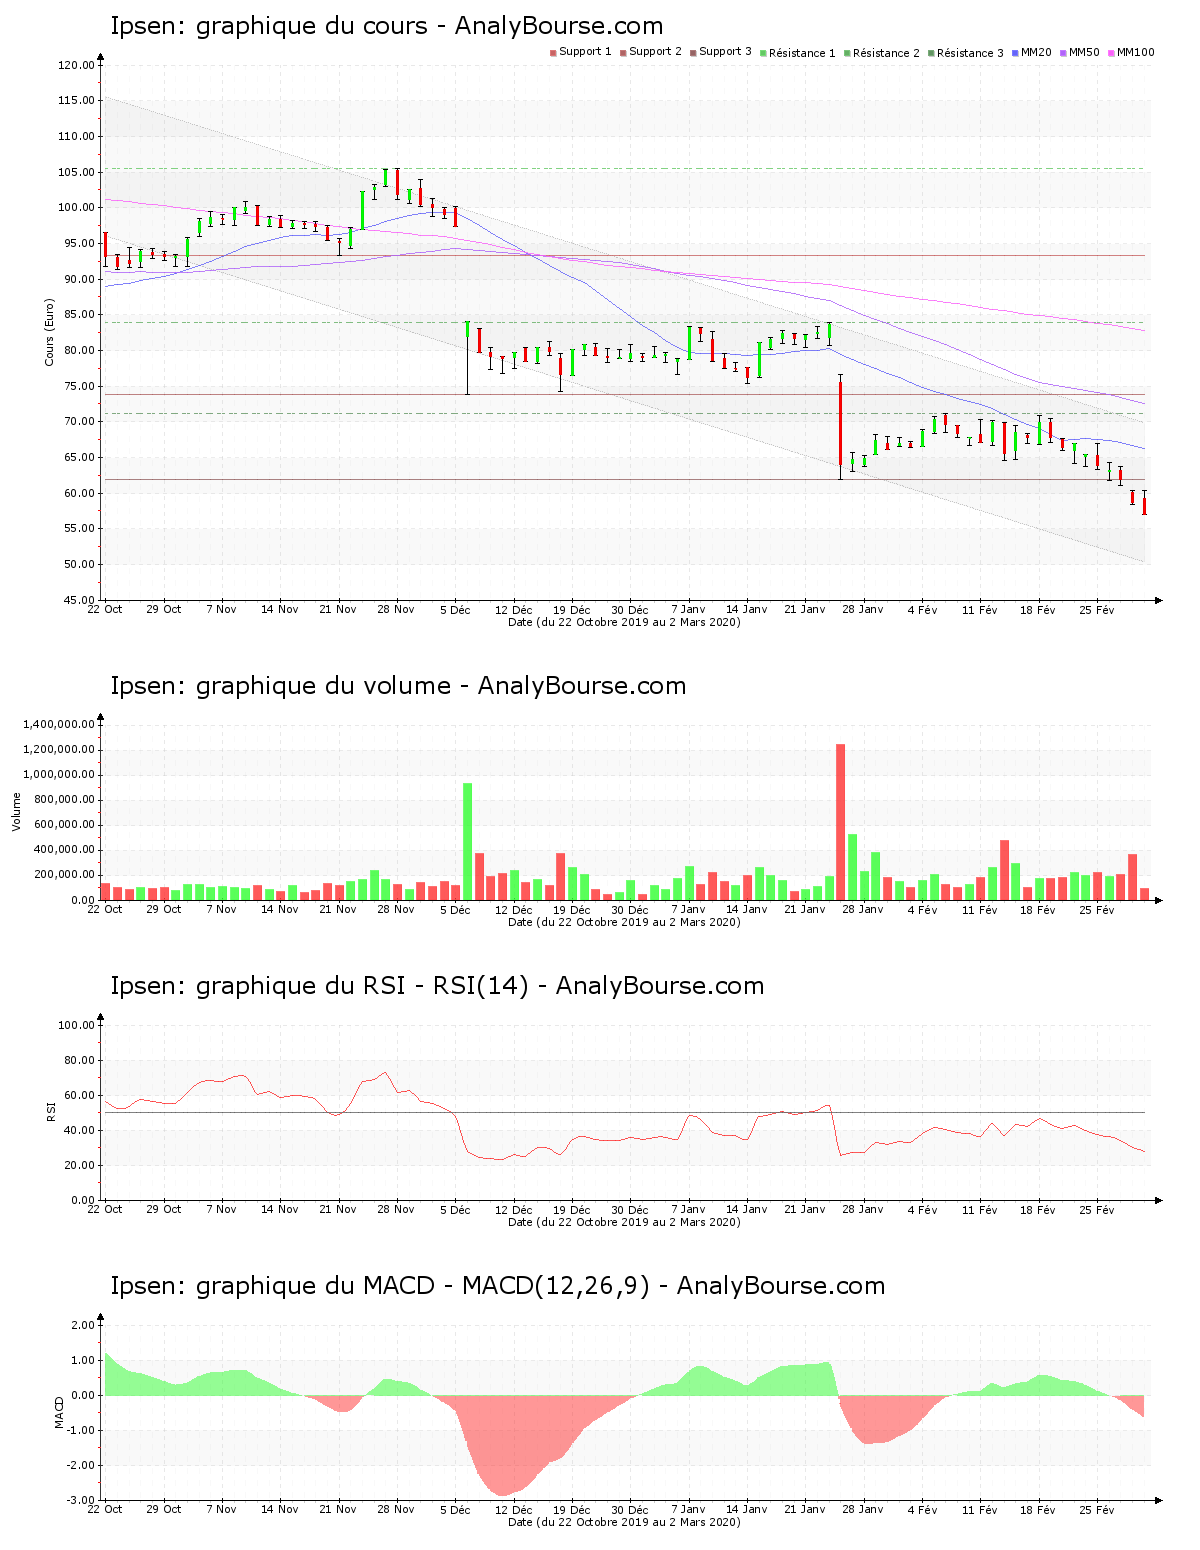Viewport: 1200px width, 1550px height.
Task: Click the 120.00 value on the price axis
Action: [x=76, y=65]
